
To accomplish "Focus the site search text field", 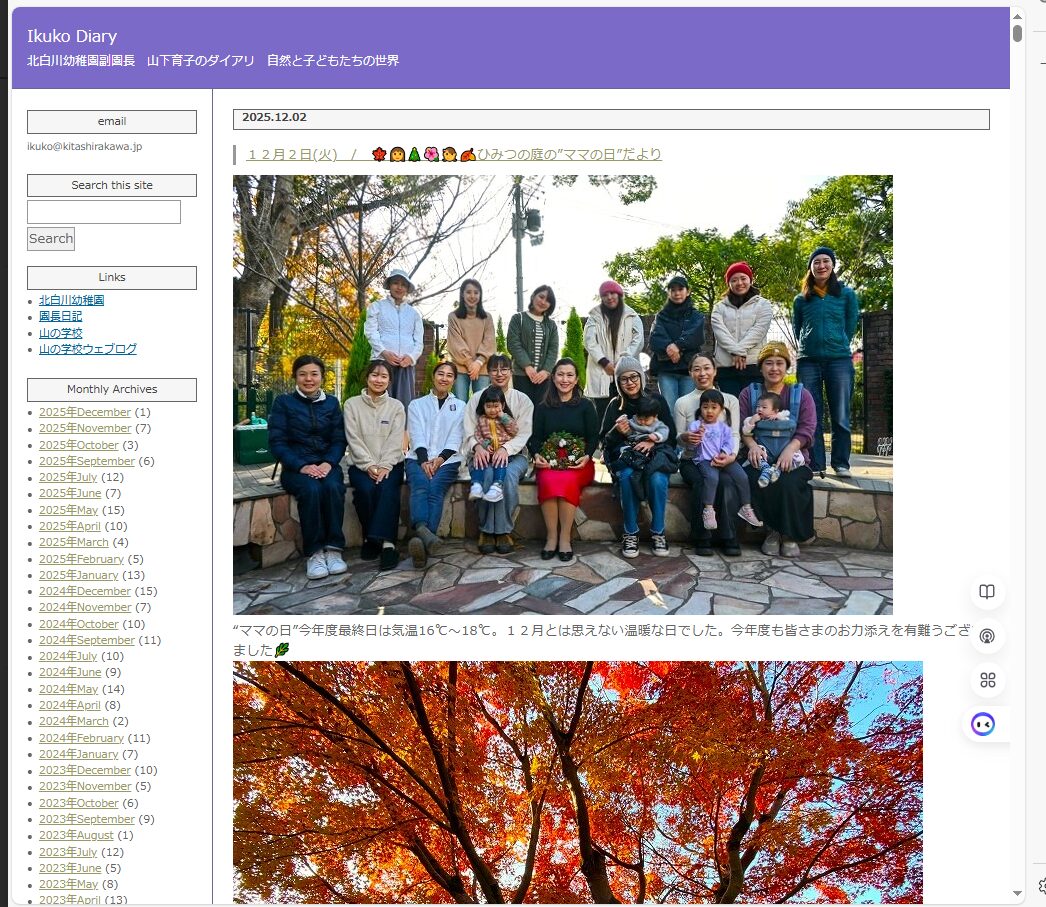I will 104,212.
